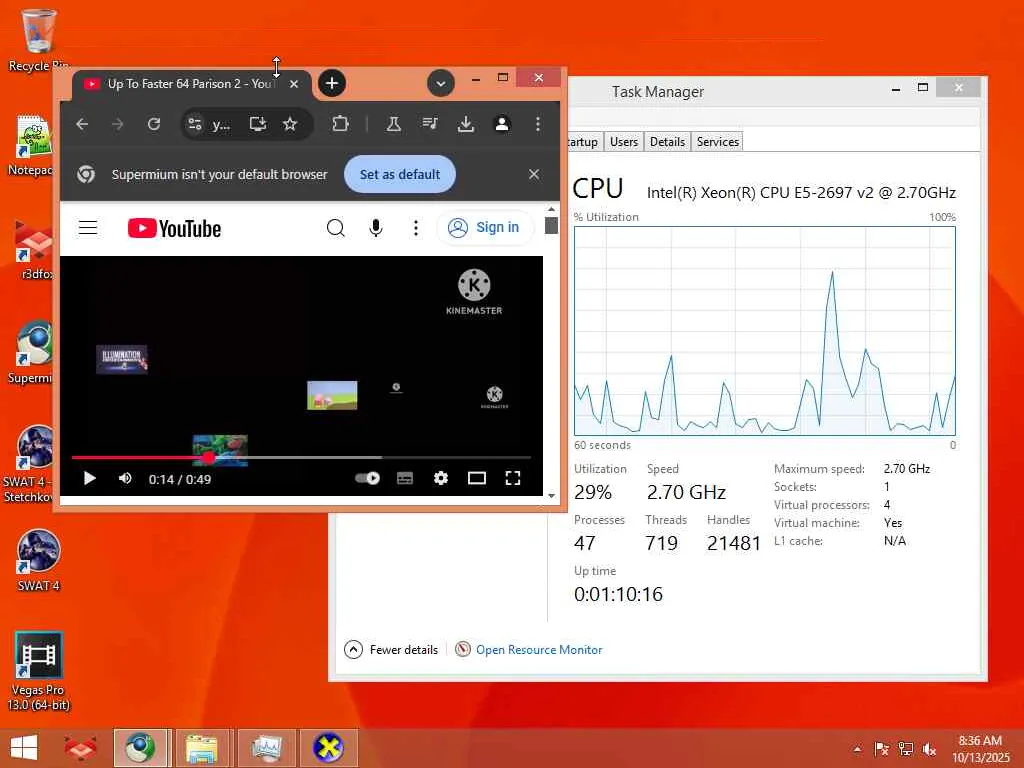This screenshot has width=1024, height=768.
Task: Click the CPU utilization graph
Action: coord(765,331)
